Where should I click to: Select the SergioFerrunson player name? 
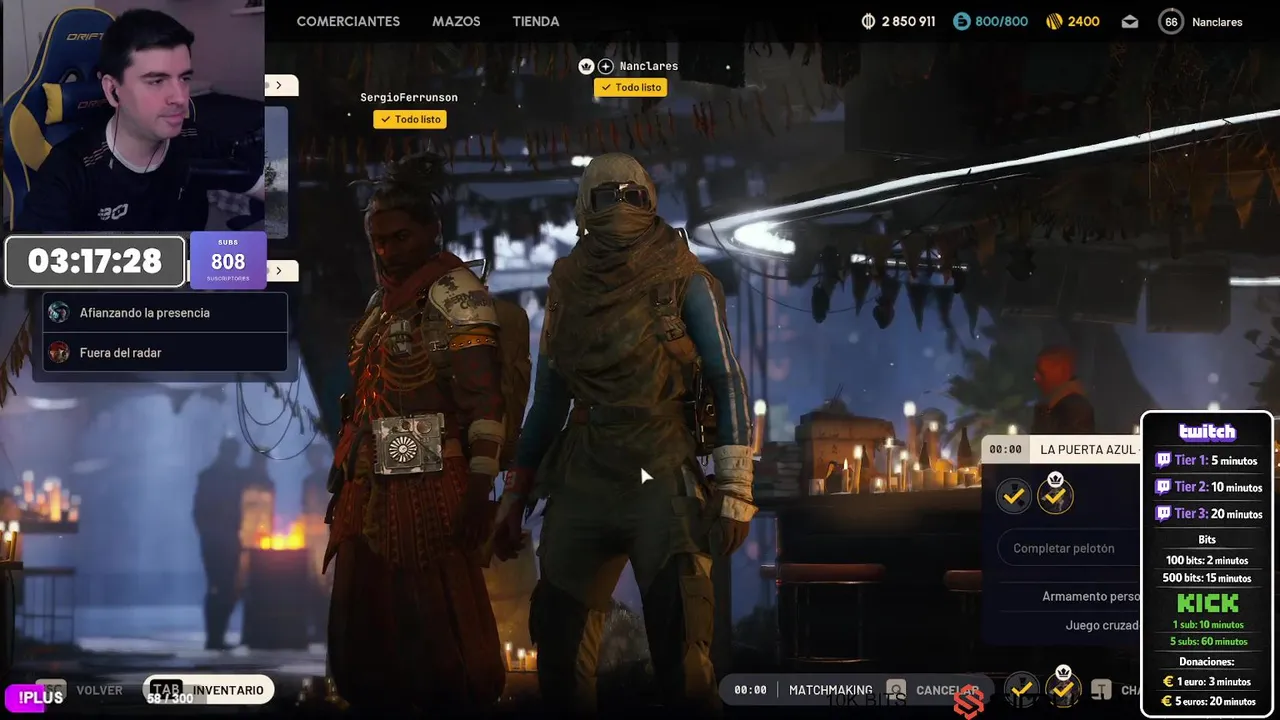409,97
